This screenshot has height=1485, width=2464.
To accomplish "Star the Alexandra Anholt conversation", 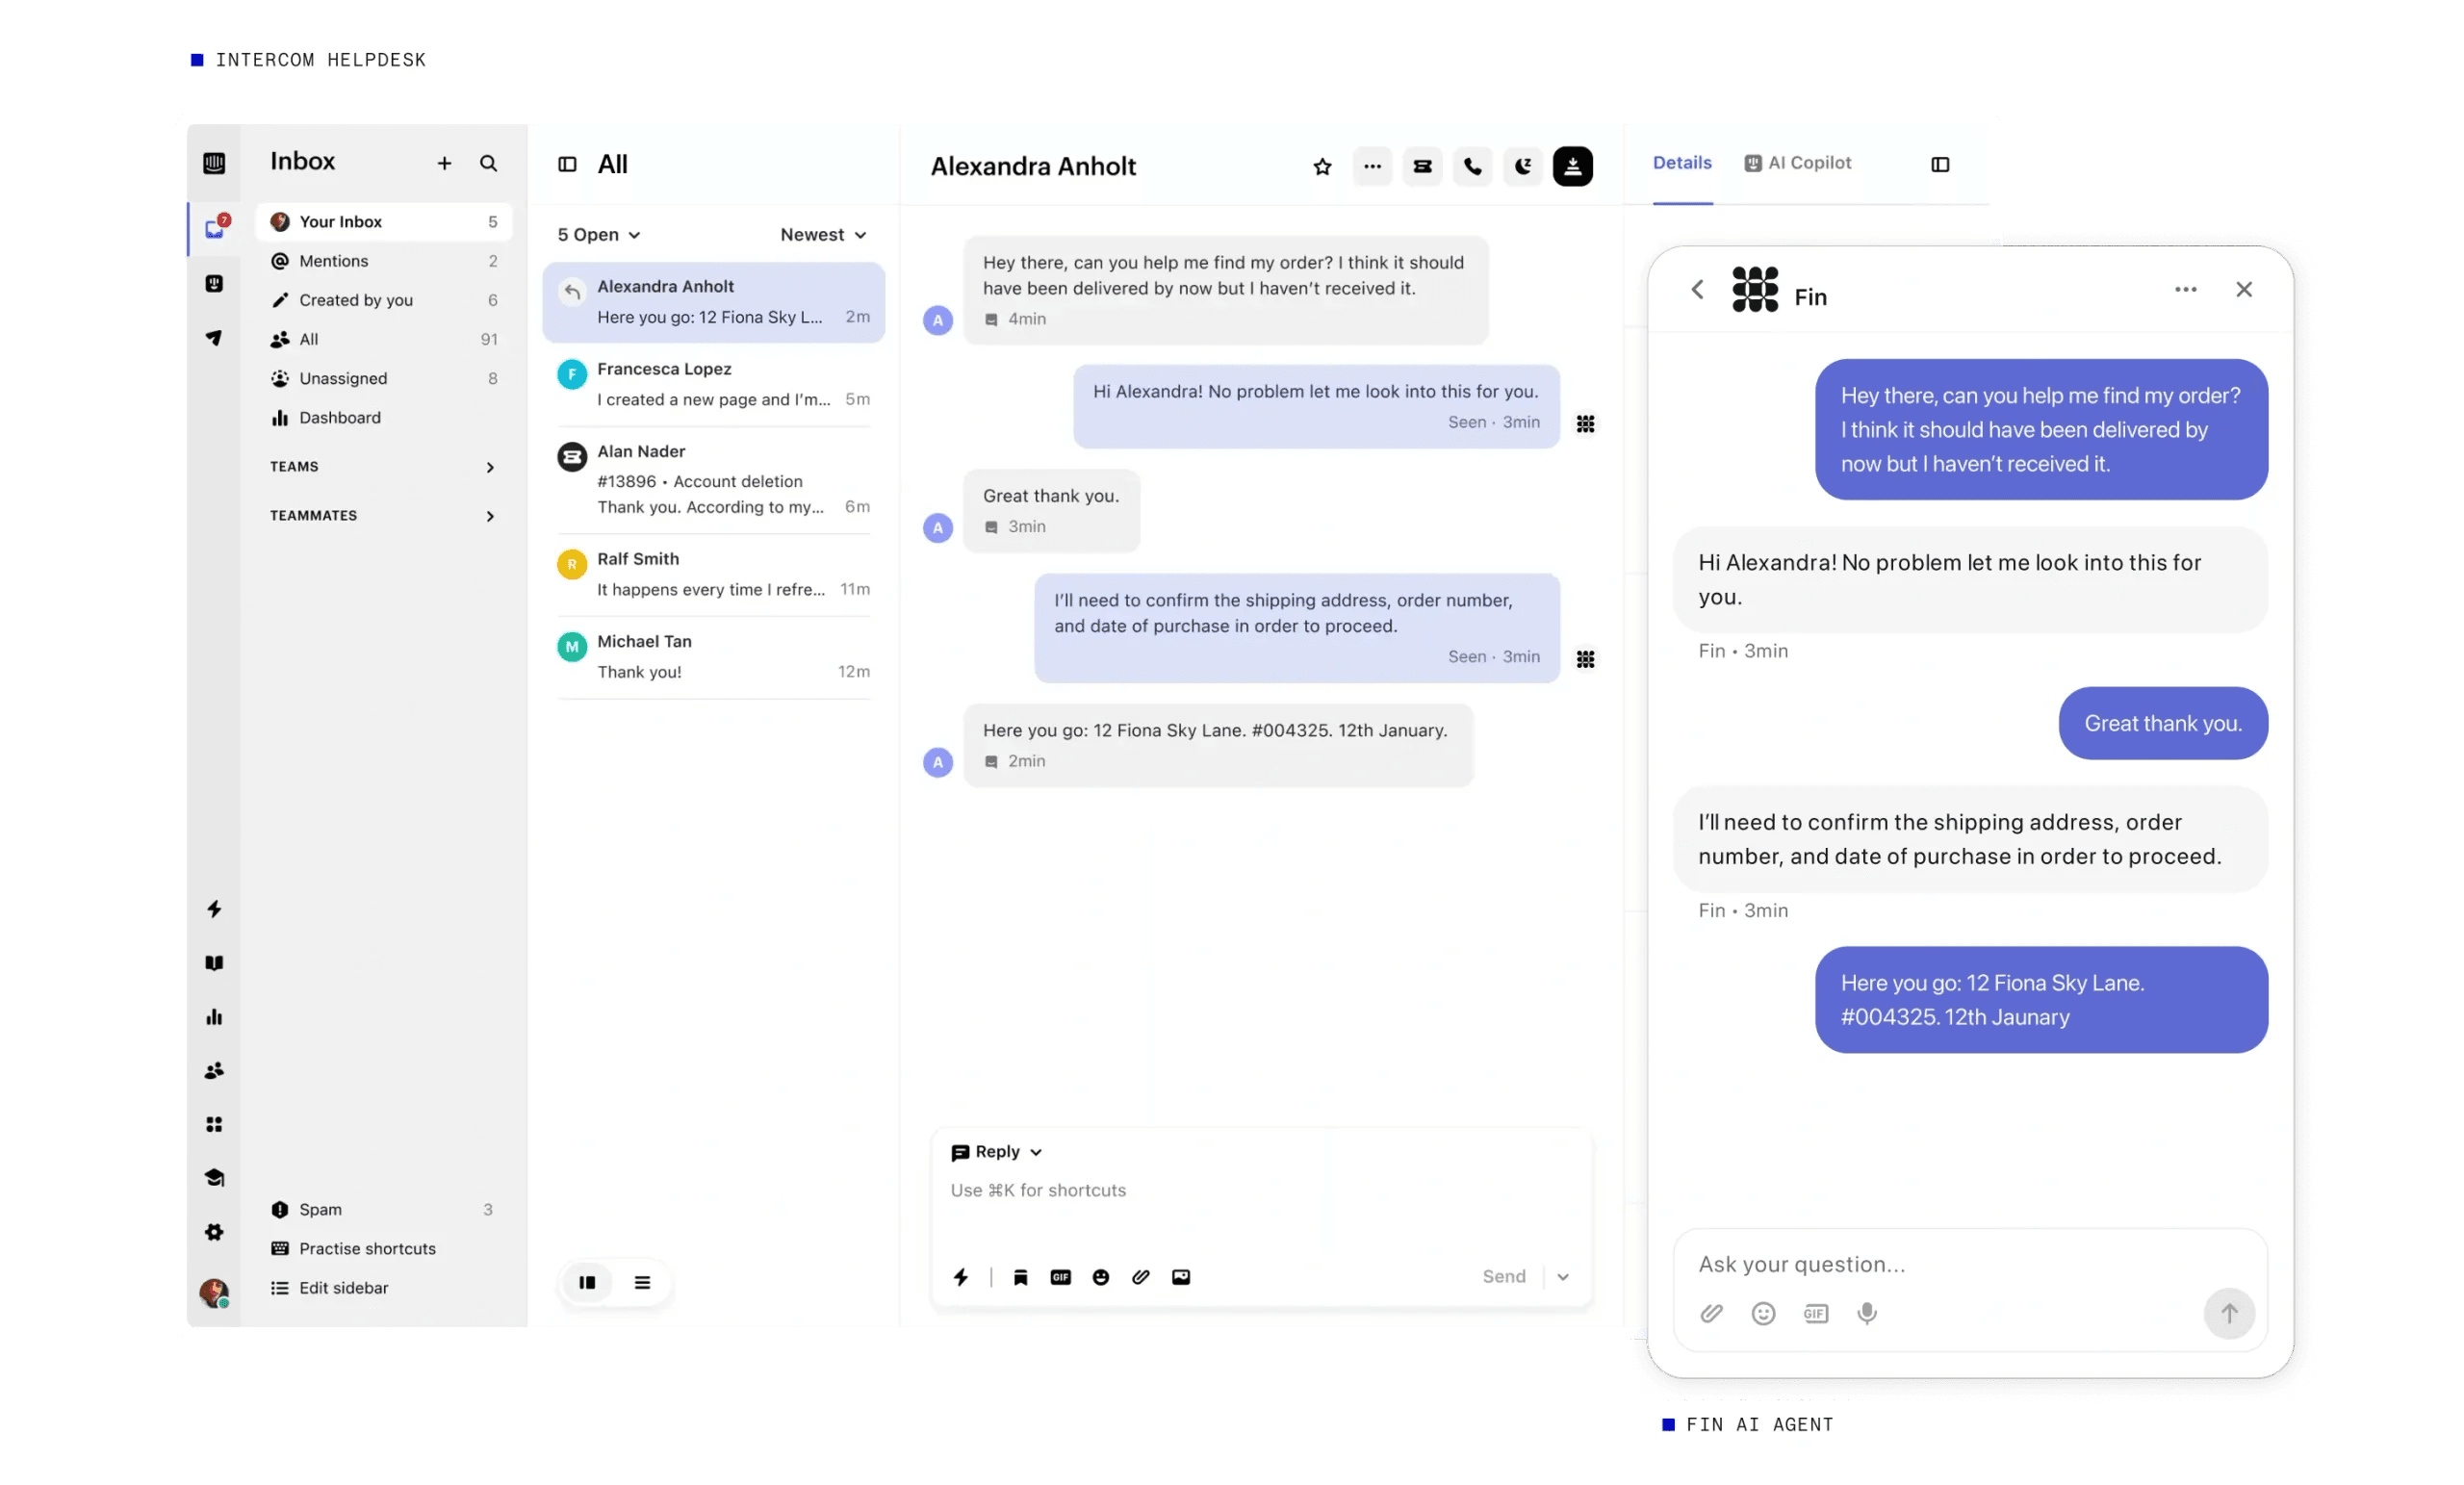I will point(1322,167).
